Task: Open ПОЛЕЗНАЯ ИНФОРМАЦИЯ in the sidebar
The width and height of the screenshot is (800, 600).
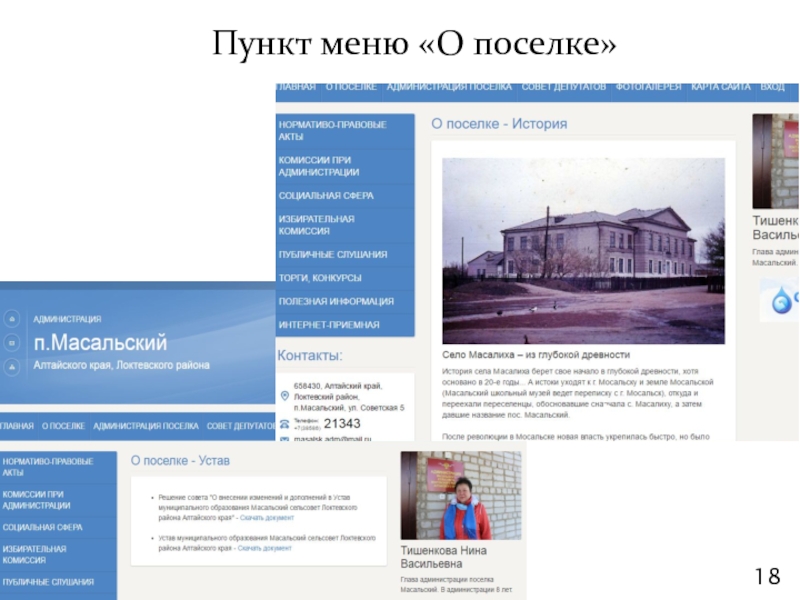Action: pos(345,302)
